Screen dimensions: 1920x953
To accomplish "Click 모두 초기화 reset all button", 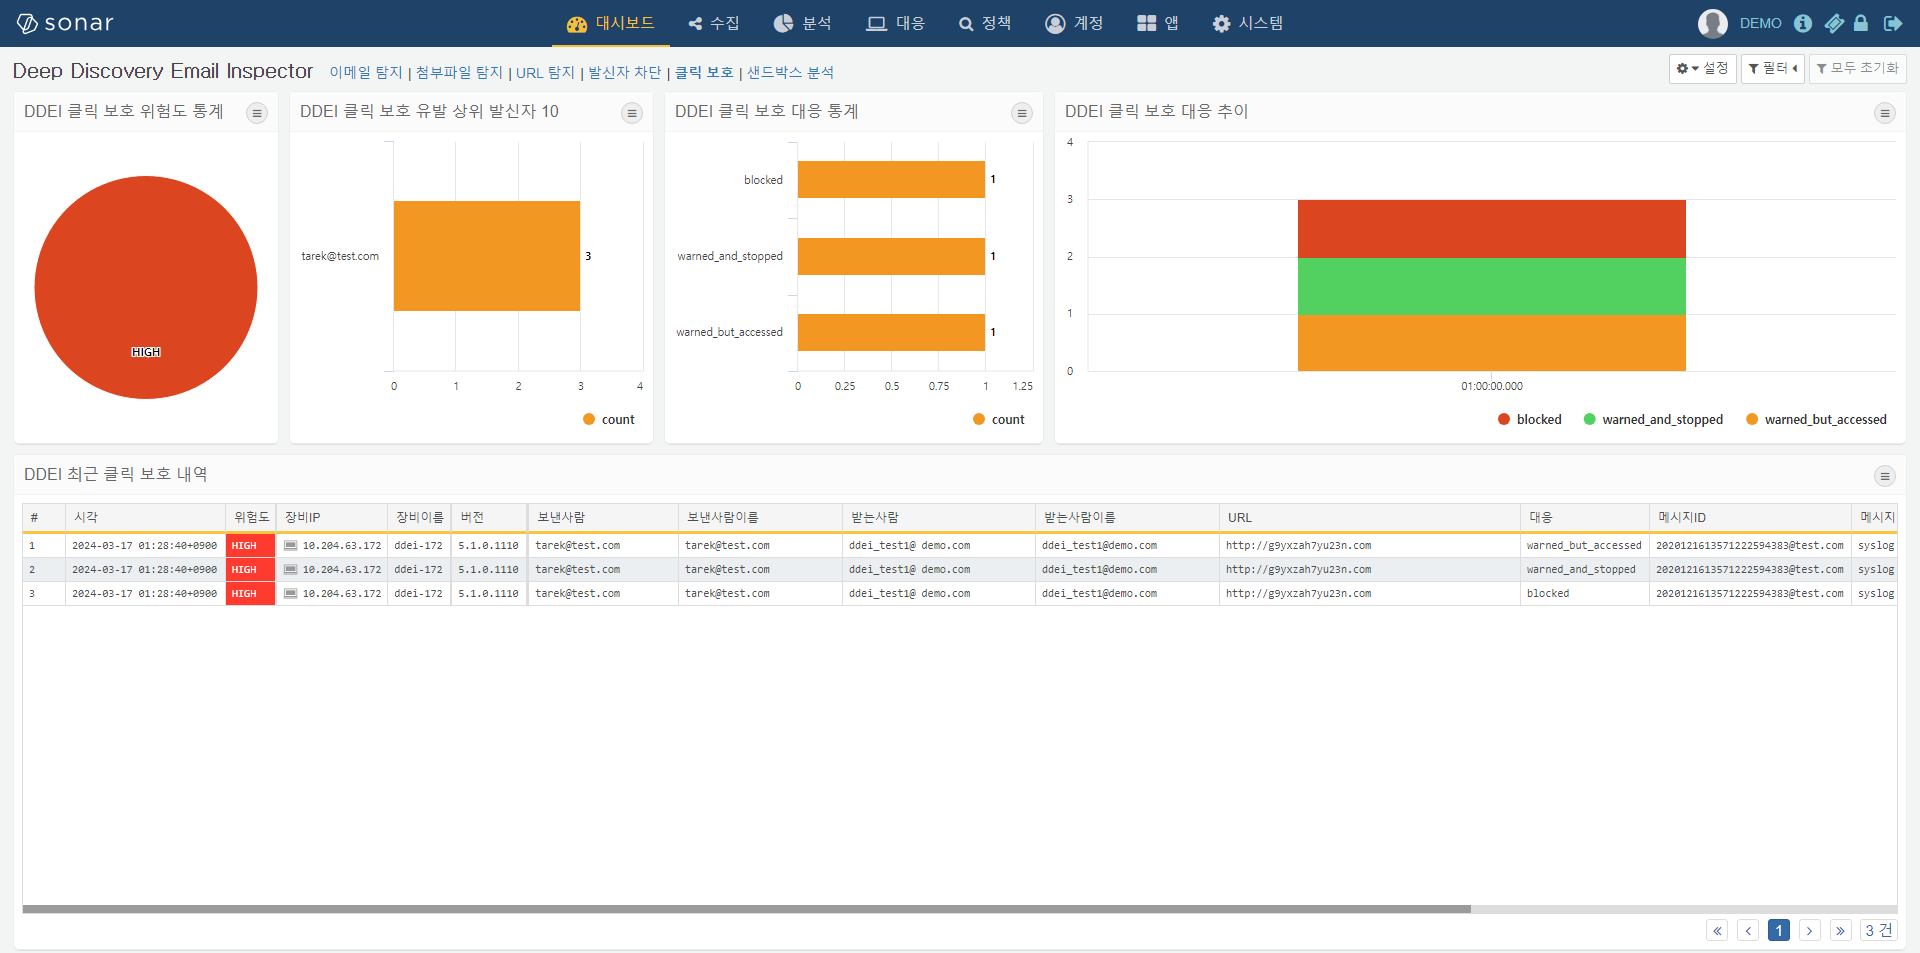I will coord(1857,68).
